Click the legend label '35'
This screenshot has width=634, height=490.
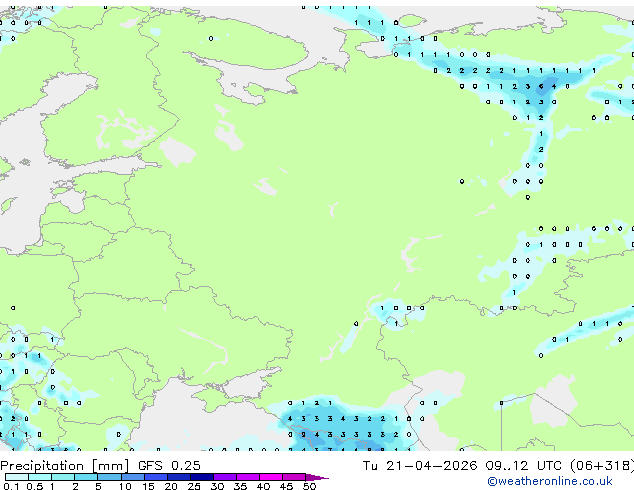pyautogui.click(x=240, y=486)
